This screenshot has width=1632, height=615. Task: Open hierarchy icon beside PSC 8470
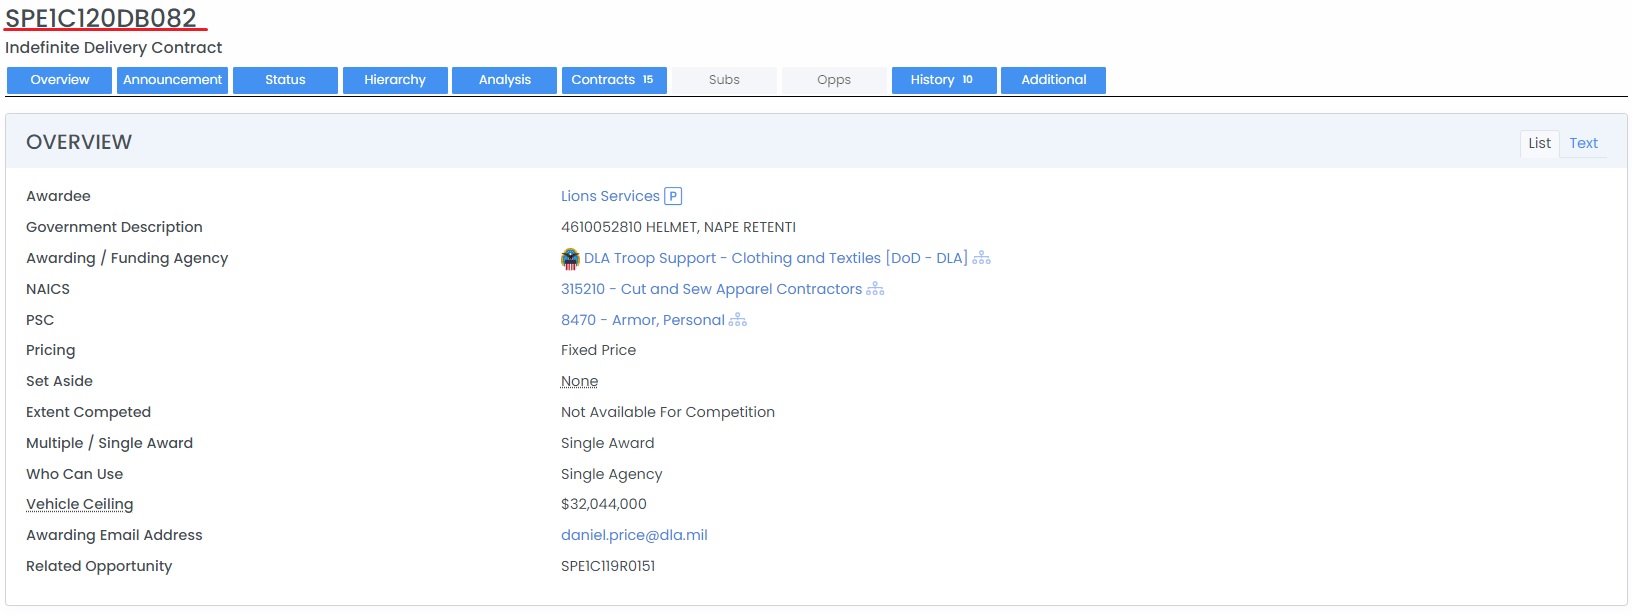[x=738, y=320]
